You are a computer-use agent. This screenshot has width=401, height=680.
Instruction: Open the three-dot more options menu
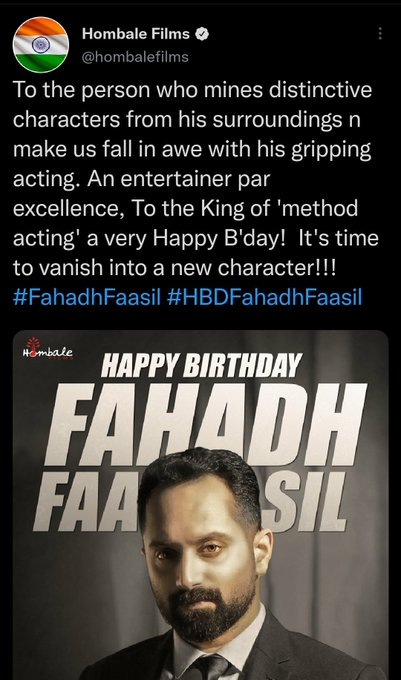coord(380,33)
